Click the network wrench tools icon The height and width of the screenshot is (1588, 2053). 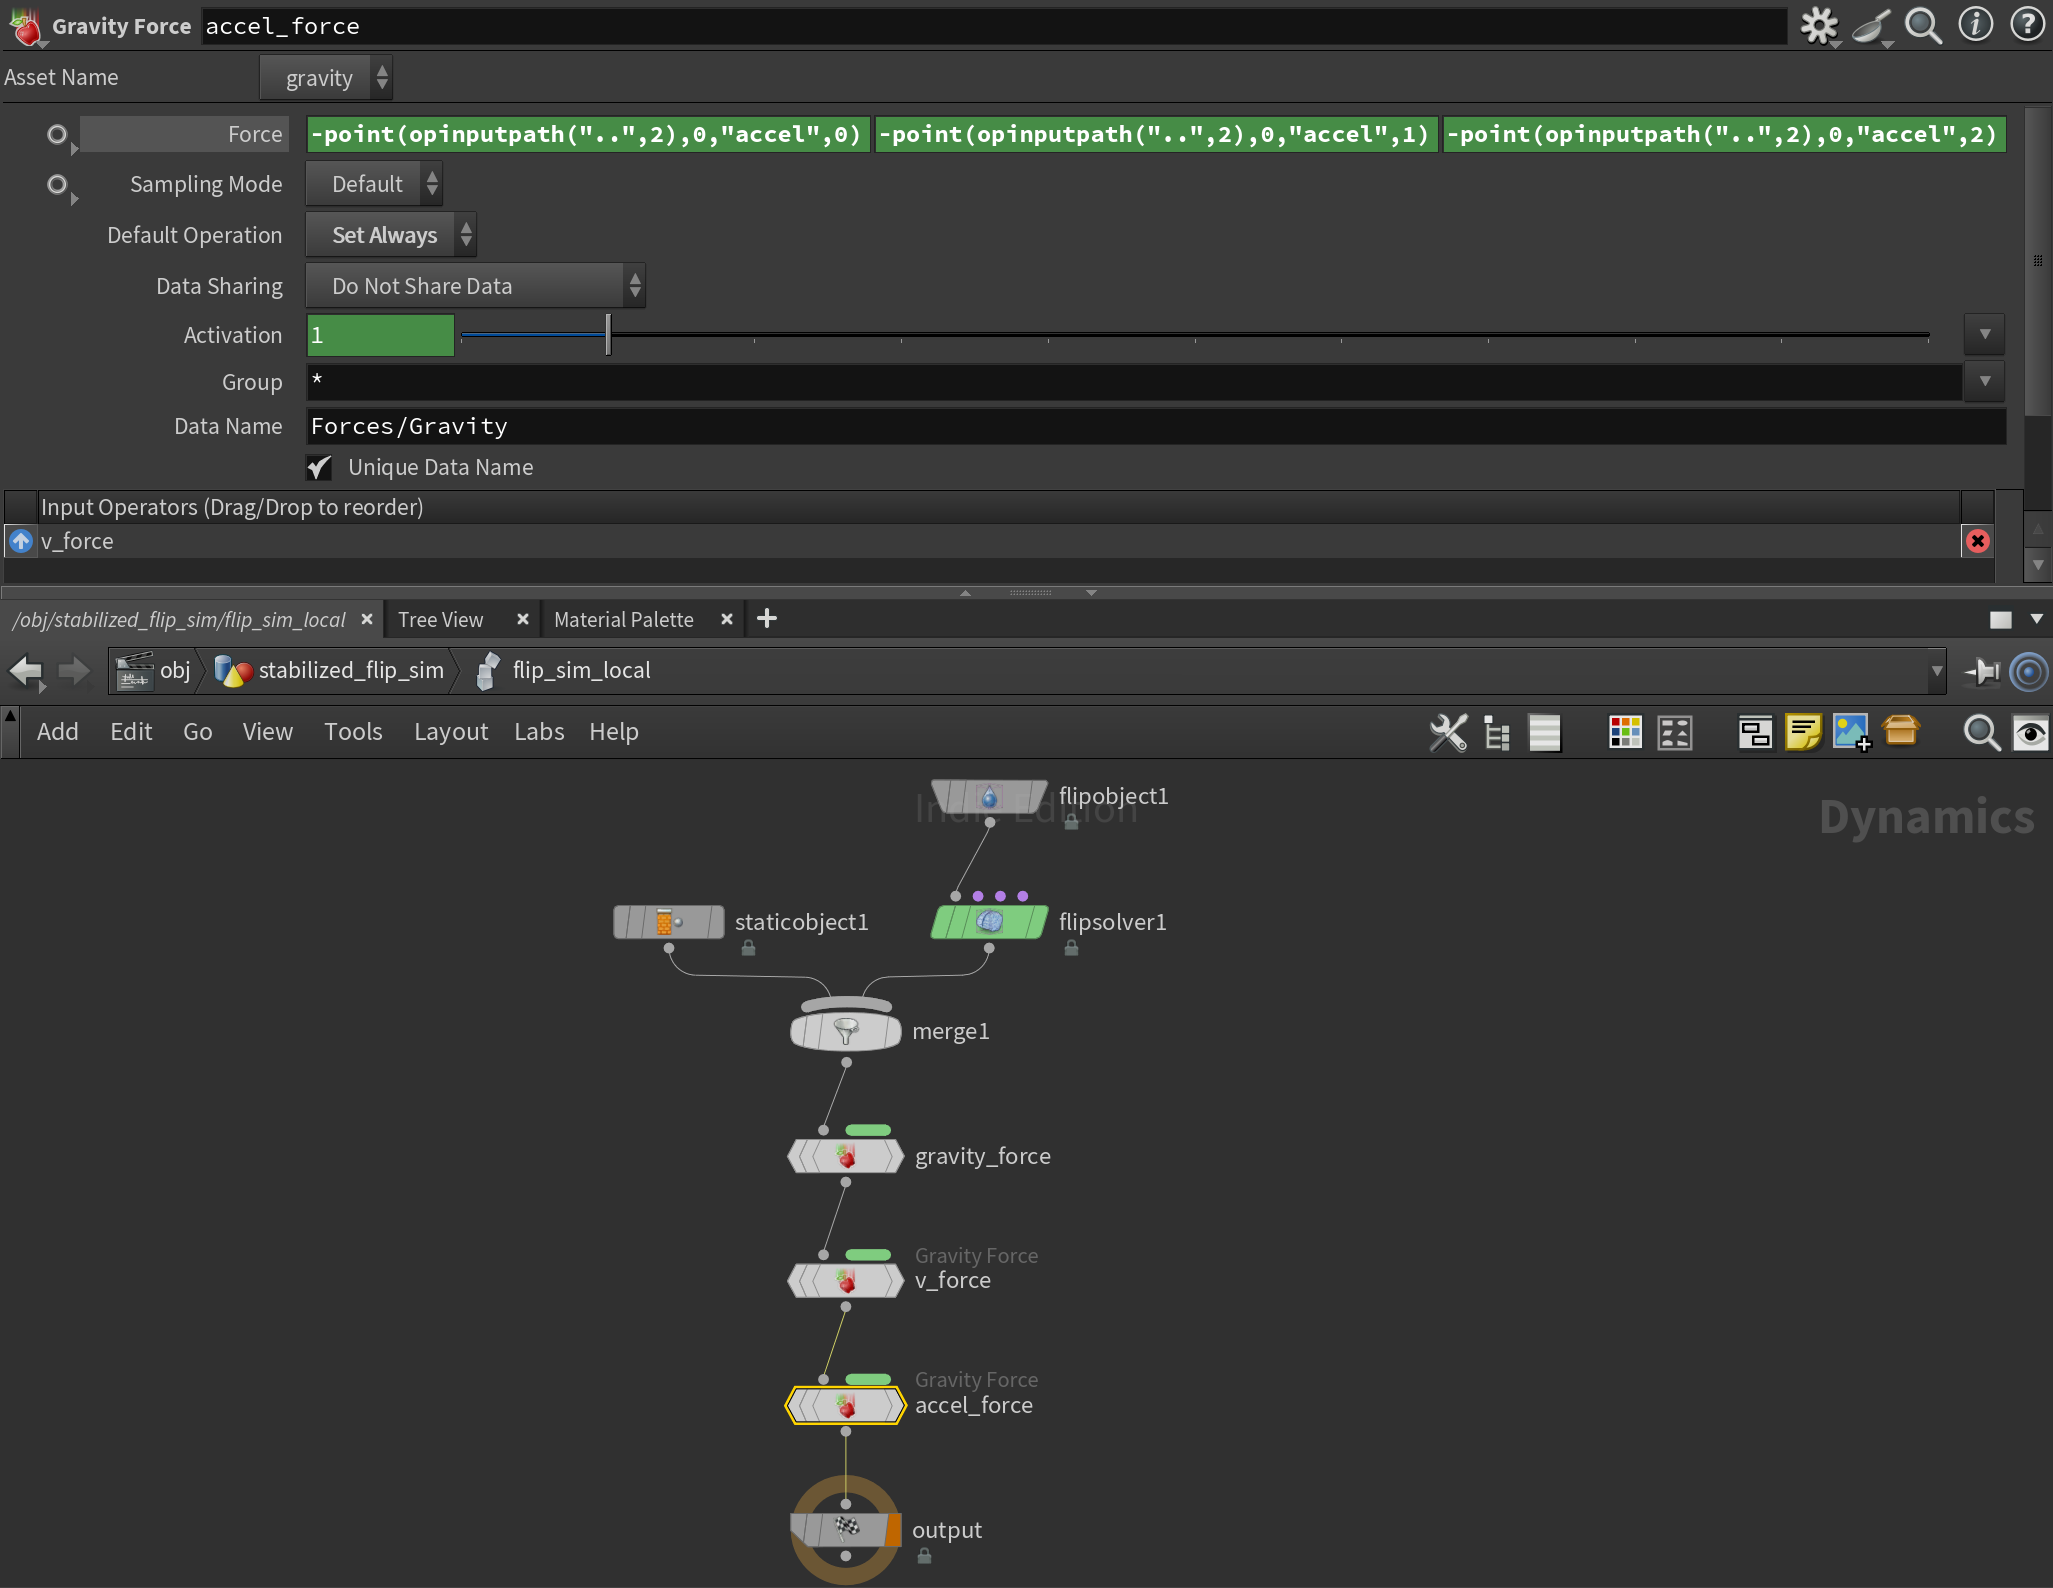(1447, 732)
